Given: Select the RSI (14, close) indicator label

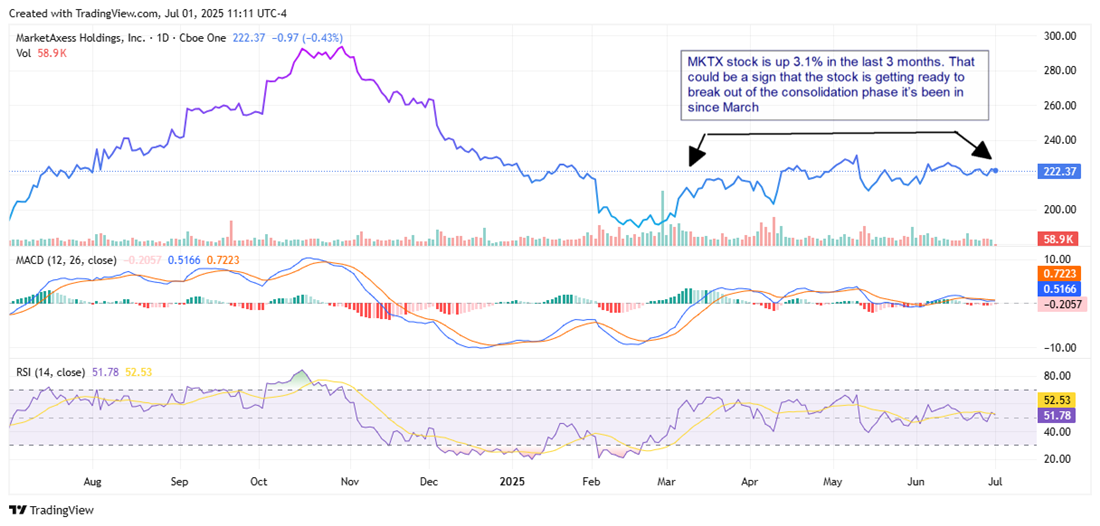Looking at the screenshot, I should tap(50, 372).
